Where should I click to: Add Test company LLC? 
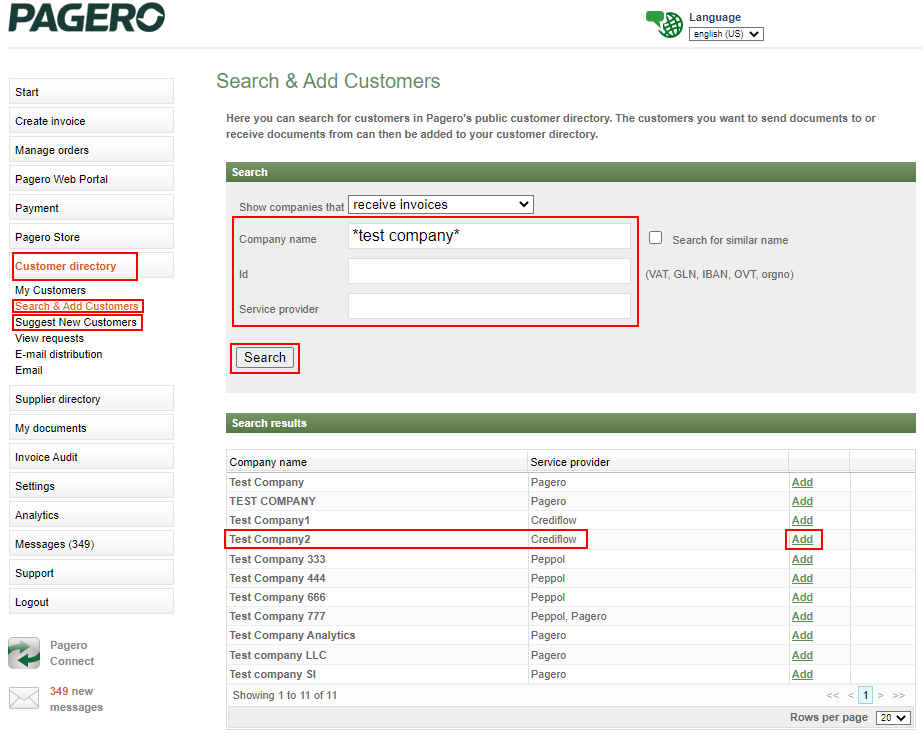802,655
